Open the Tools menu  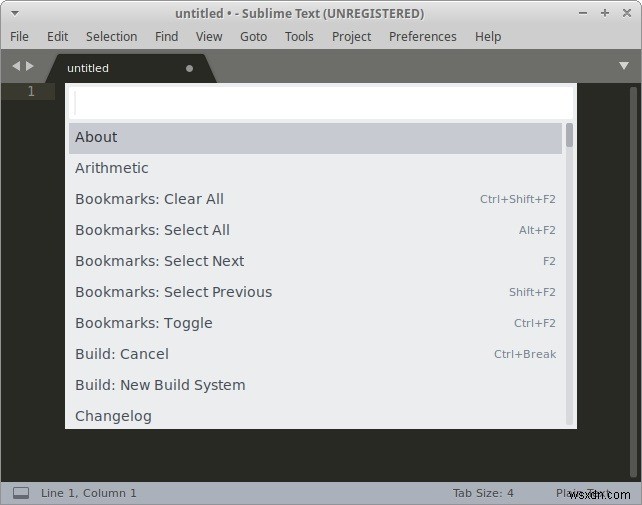coord(299,36)
